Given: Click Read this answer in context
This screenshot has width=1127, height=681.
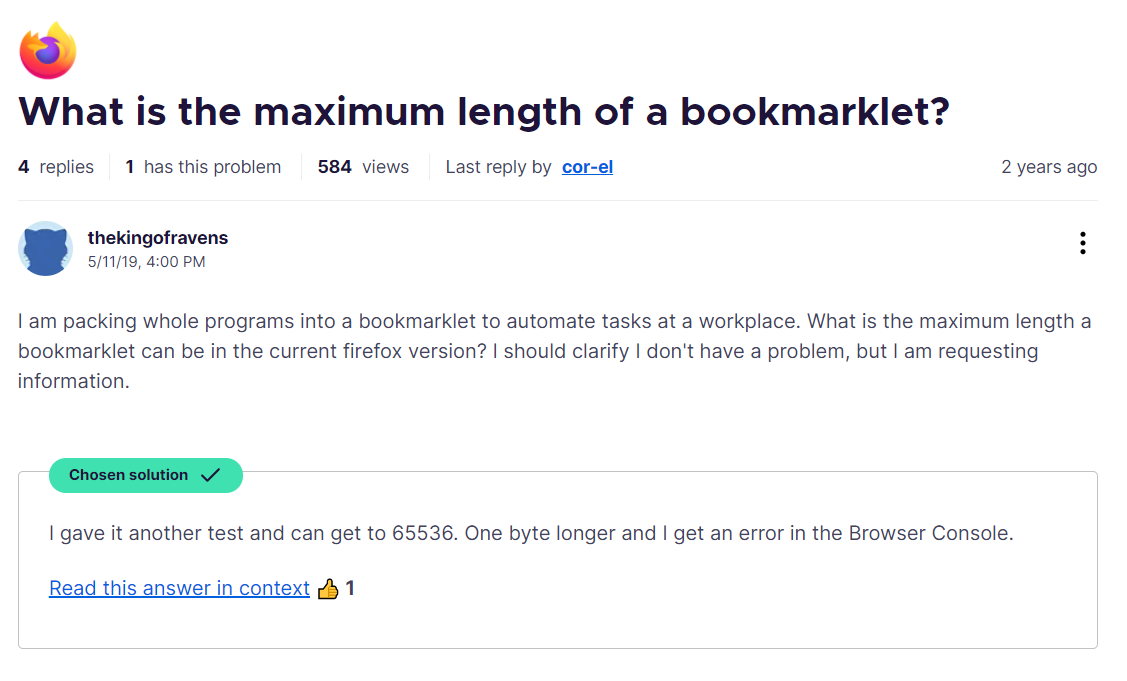Looking at the screenshot, I should (x=179, y=588).
